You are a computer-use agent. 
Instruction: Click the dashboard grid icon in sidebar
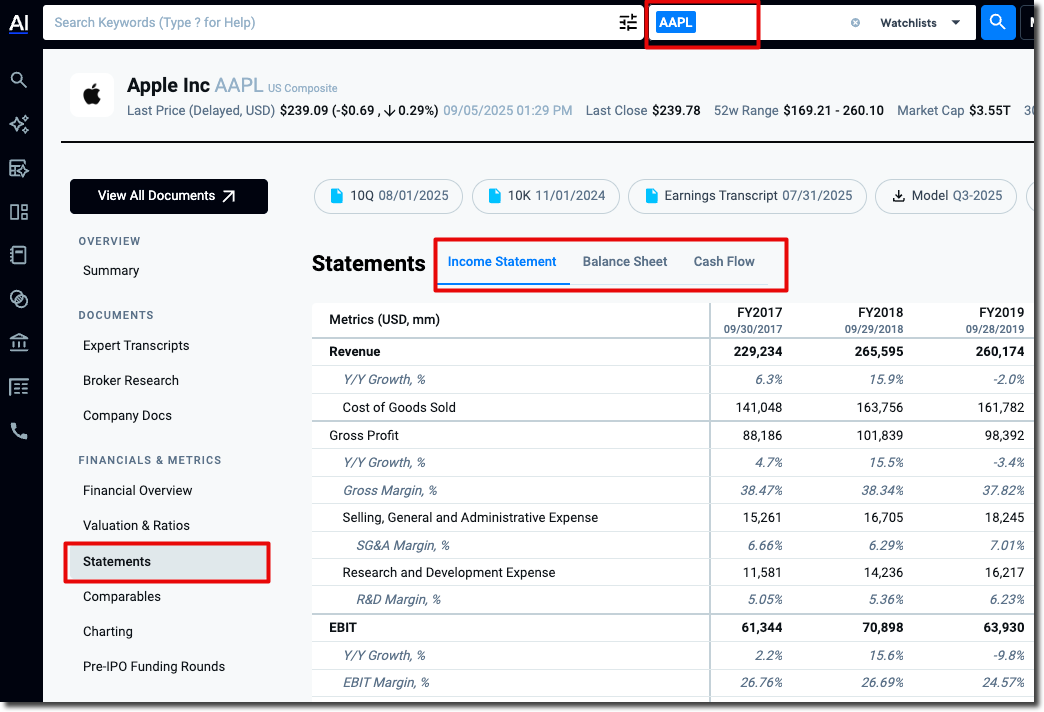click(x=19, y=212)
